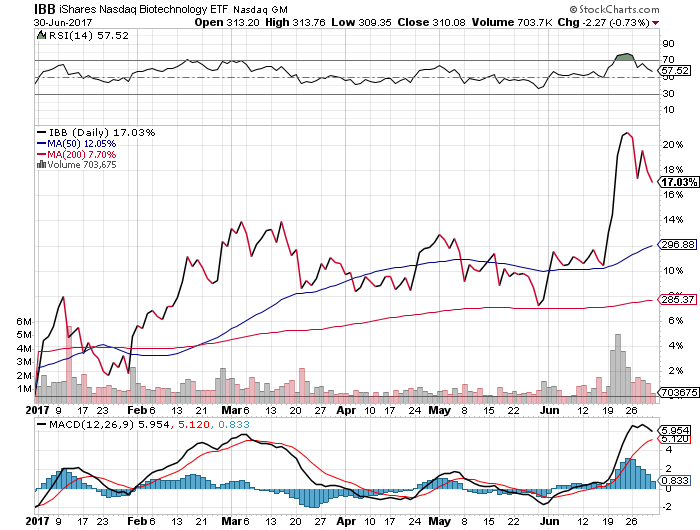Screen dimensions: 700x530
Task: Click the MA(200) 7.70% legend text
Action: point(82,154)
